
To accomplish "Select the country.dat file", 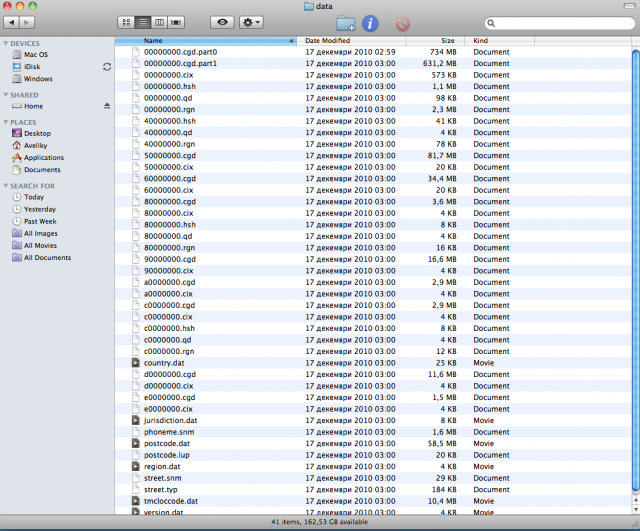I will click(164, 363).
